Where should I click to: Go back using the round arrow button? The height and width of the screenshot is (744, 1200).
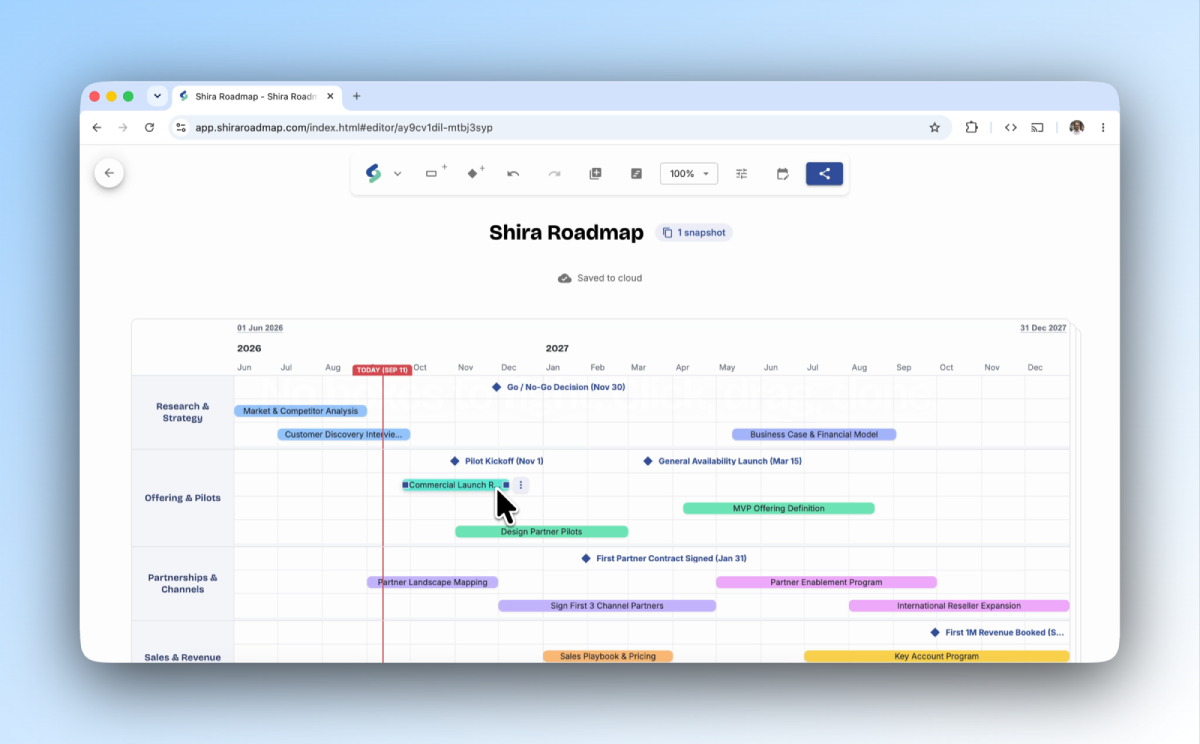point(109,173)
